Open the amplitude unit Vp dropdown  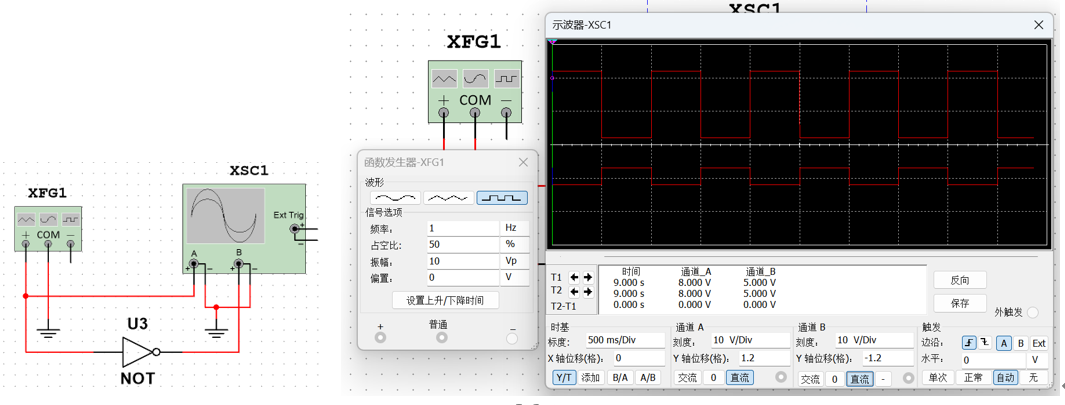coord(514,261)
